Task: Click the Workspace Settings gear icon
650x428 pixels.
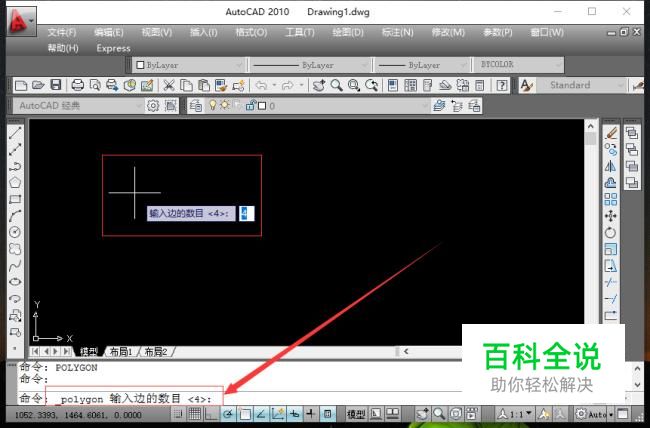Action: 153,106
